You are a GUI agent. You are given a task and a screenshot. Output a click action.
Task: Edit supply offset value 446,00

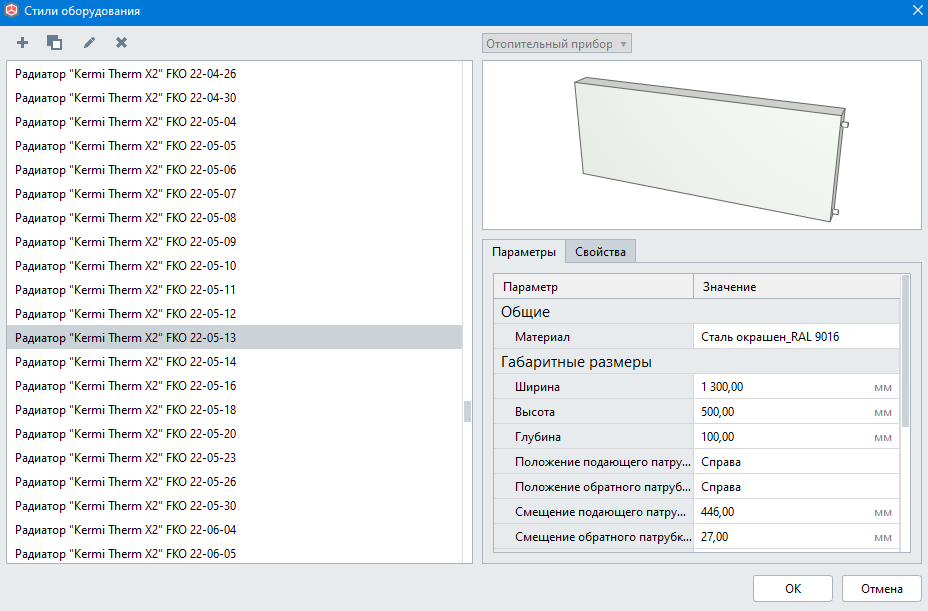tap(797, 512)
